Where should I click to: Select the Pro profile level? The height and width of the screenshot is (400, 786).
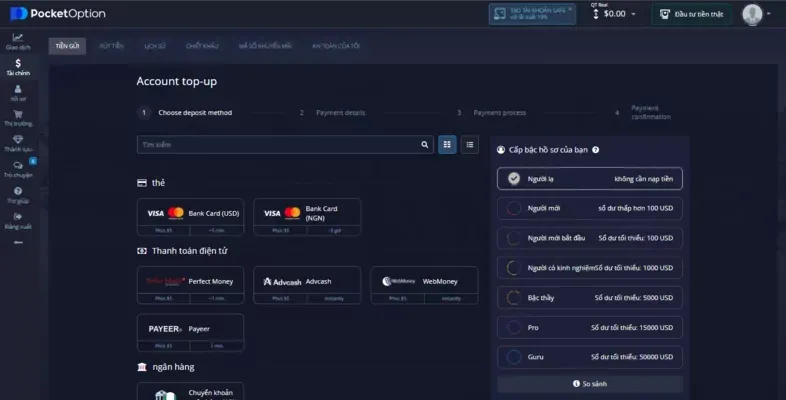pyautogui.click(x=590, y=327)
